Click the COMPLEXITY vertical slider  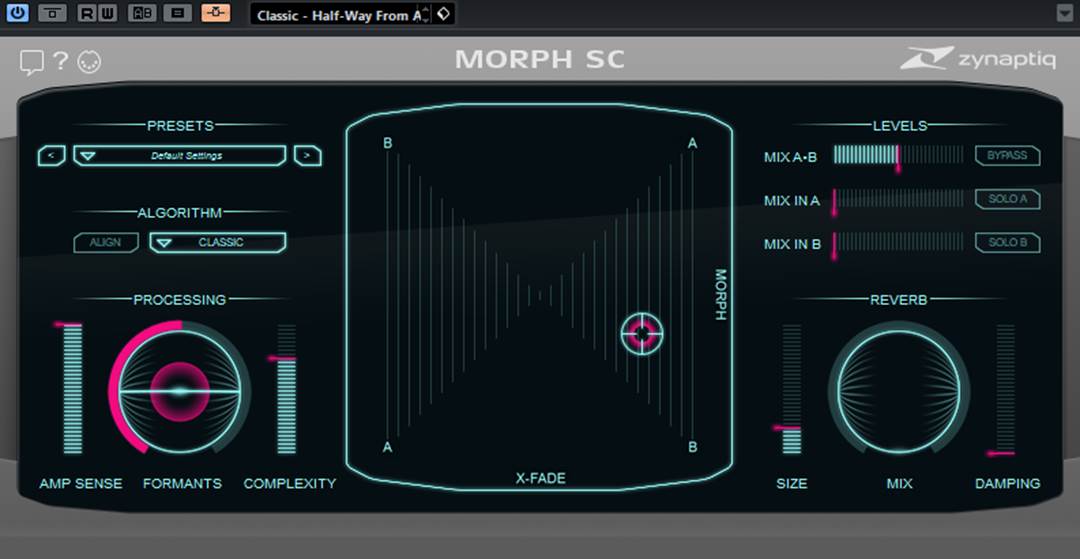click(x=287, y=388)
